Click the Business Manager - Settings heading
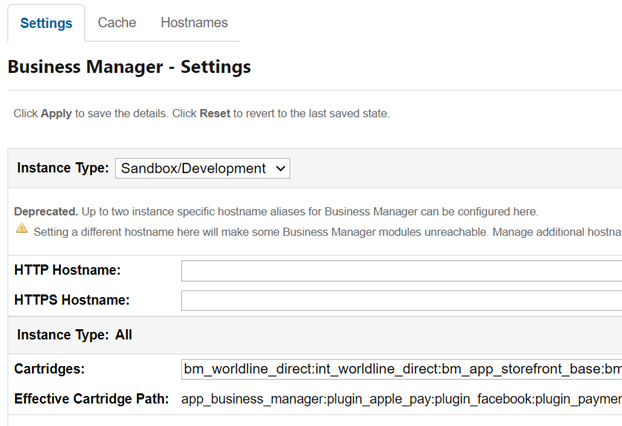This screenshot has height=426, width=622. tap(129, 67)
